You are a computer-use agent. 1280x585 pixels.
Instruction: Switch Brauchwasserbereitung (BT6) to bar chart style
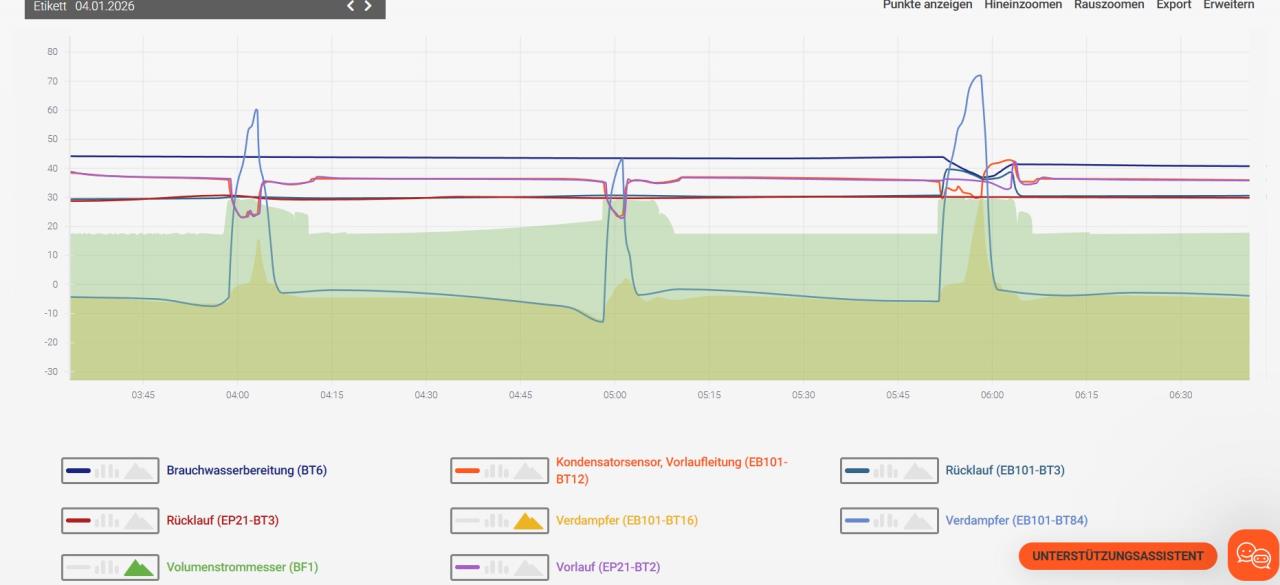pos(107,471)
